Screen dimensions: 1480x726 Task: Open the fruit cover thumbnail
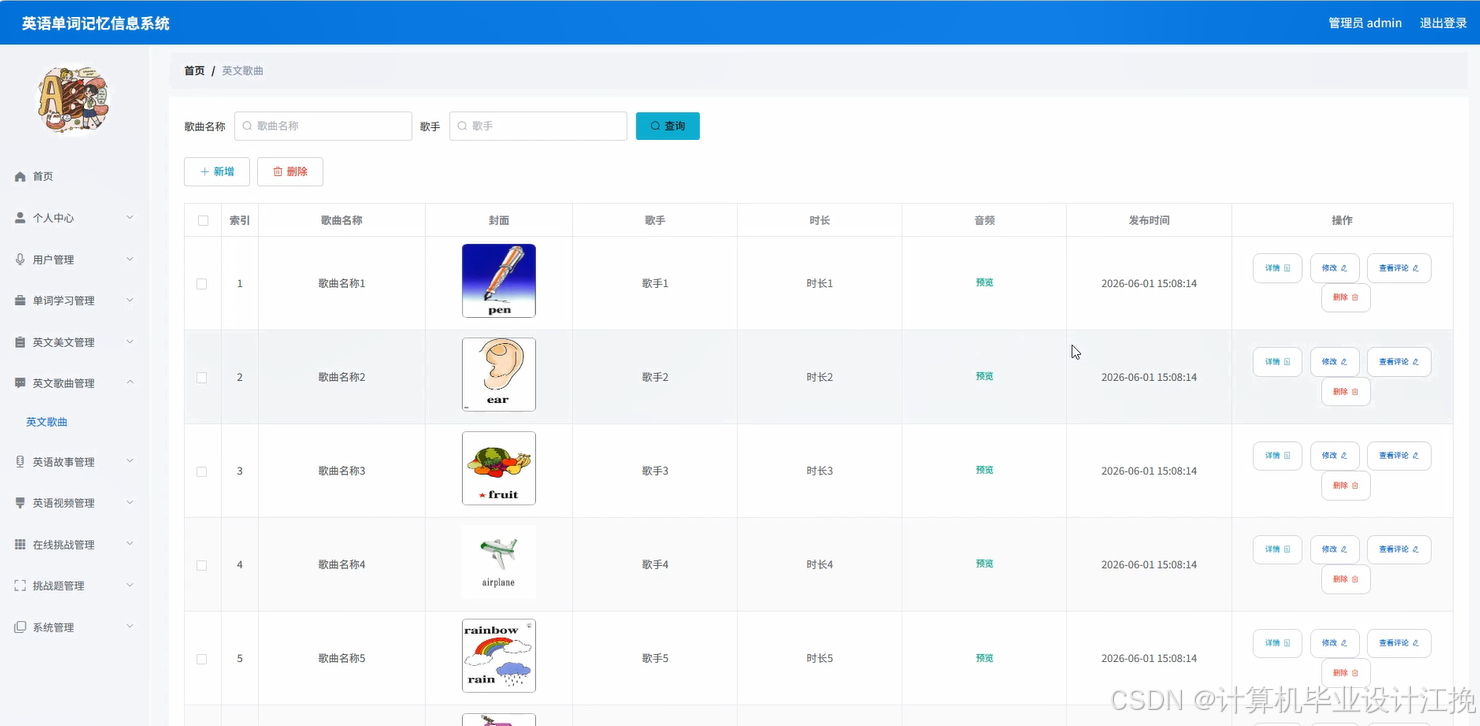coord(499,468)
